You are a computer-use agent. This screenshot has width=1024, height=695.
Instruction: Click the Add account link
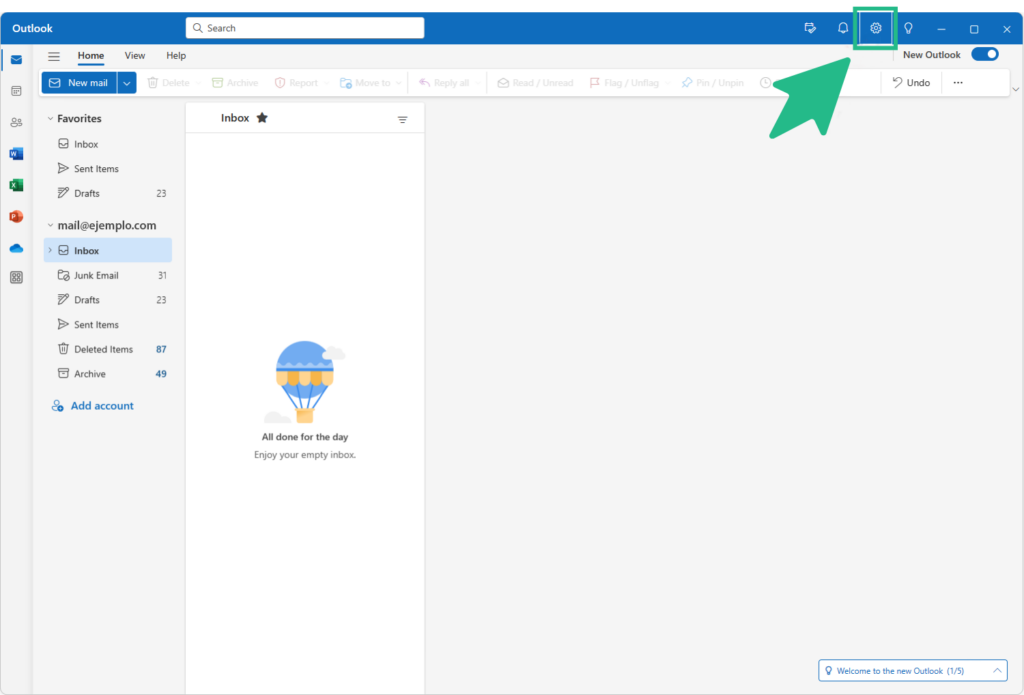pyautogui.click(x=102, y=406)
